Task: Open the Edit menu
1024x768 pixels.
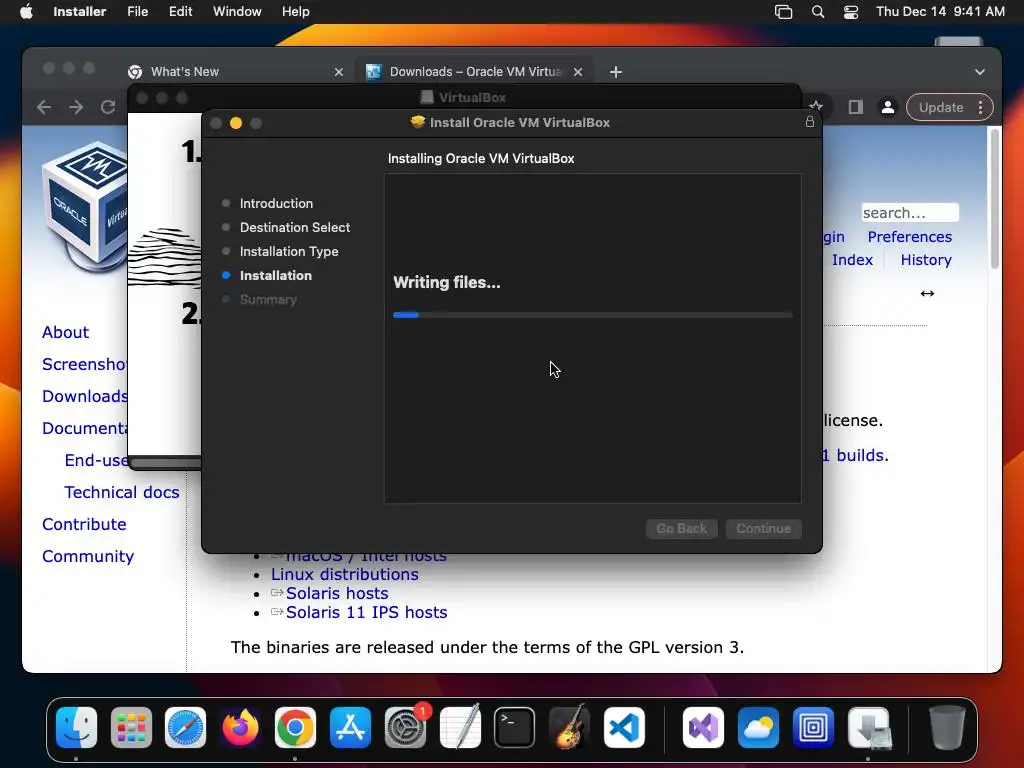Action: [180, 12]
